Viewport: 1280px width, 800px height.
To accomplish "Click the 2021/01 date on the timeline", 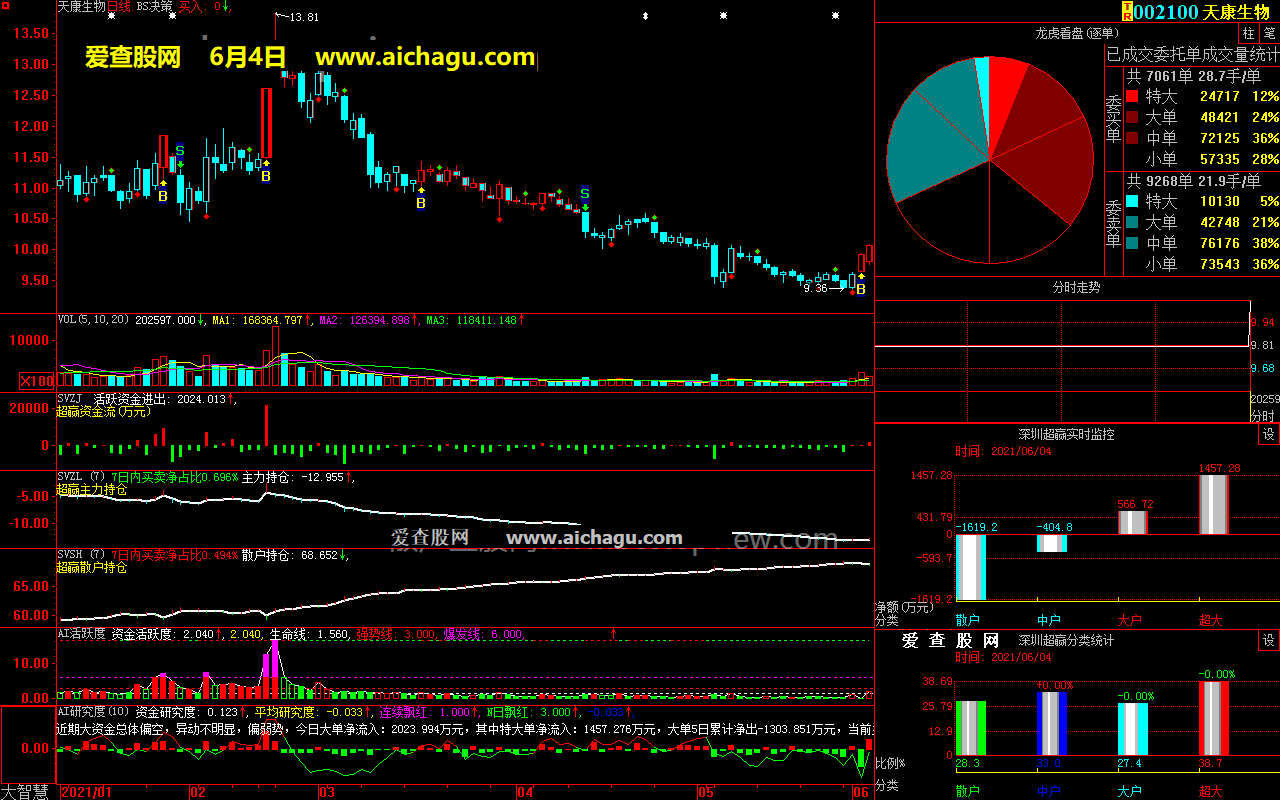I will click(x=87, y=792).
